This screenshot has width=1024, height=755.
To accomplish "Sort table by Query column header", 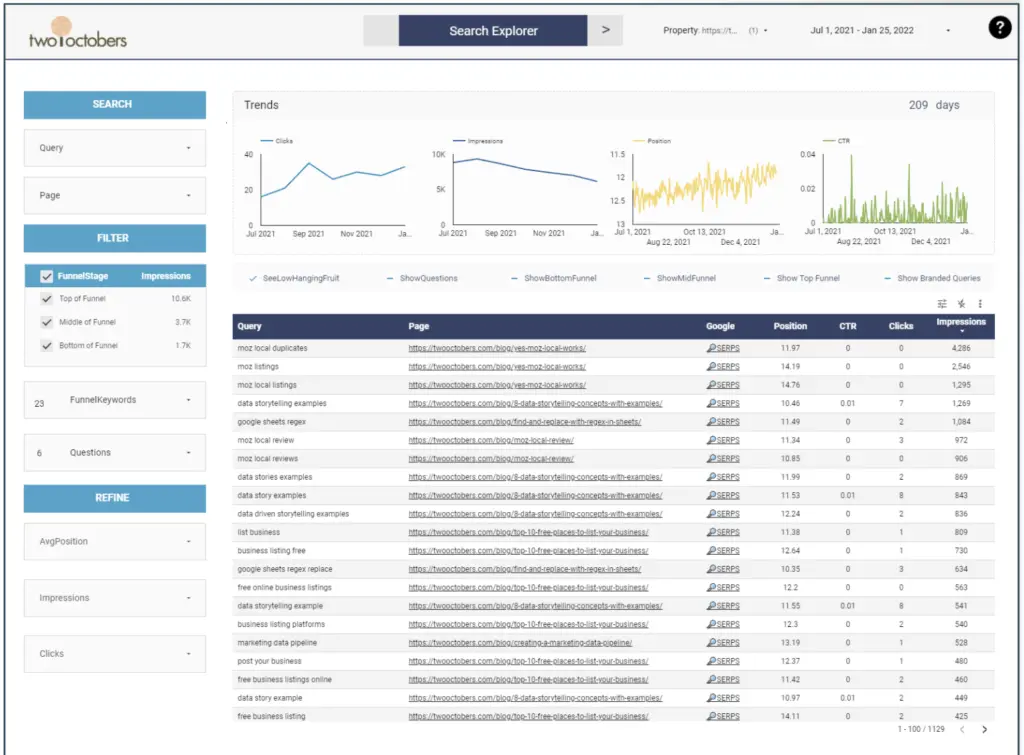I will click(x=249, y=326).
